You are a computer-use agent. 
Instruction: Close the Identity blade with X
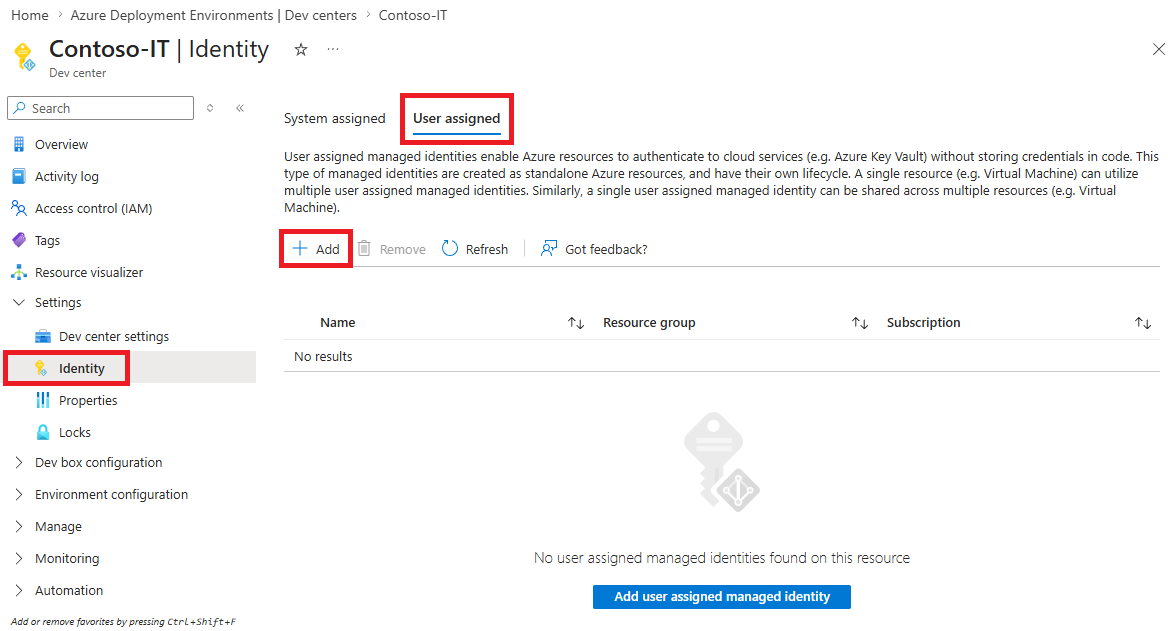(x=1158, y=50)
